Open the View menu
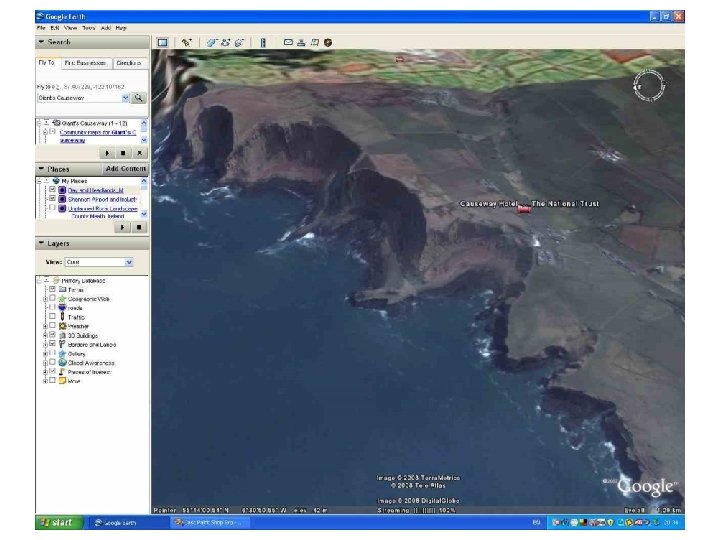The height and width of the screenshot is (540, 720). 70,28
